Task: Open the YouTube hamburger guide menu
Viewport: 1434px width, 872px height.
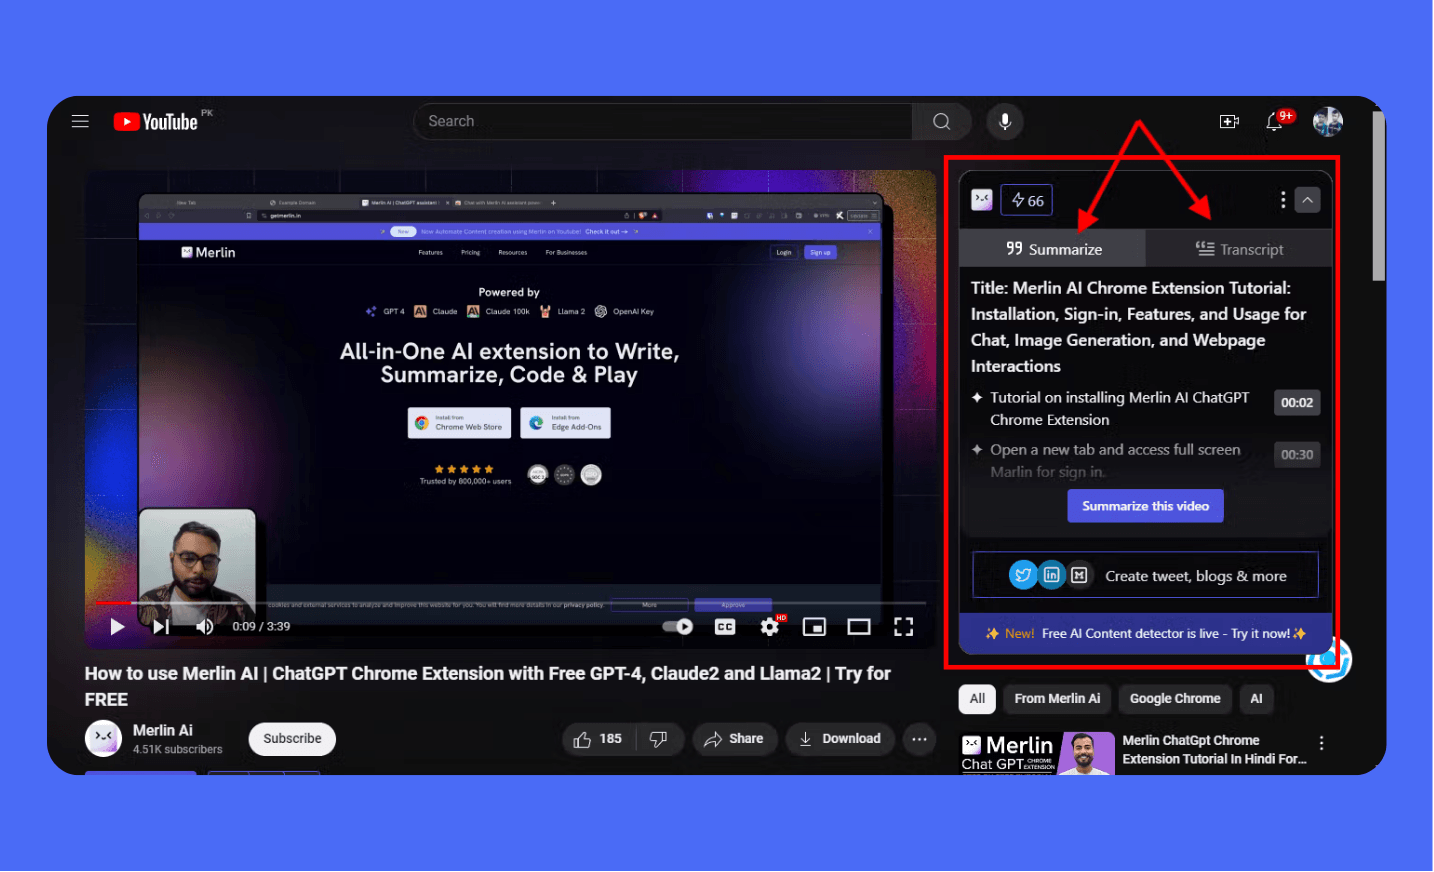Action: (x=80, y=121)
